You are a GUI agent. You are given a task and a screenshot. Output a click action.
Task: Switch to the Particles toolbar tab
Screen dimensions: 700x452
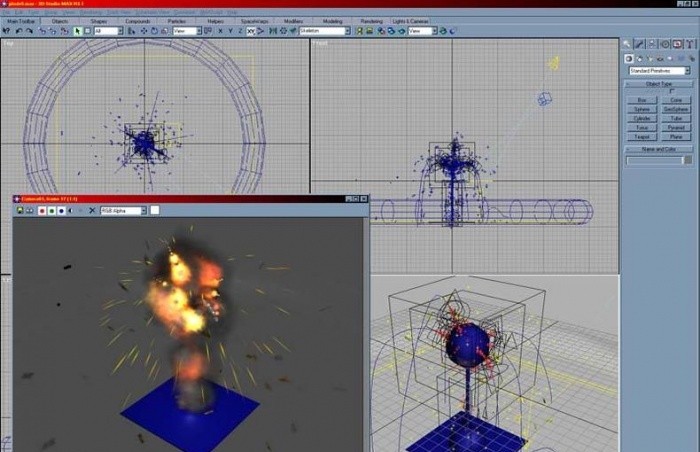(176, 20)
